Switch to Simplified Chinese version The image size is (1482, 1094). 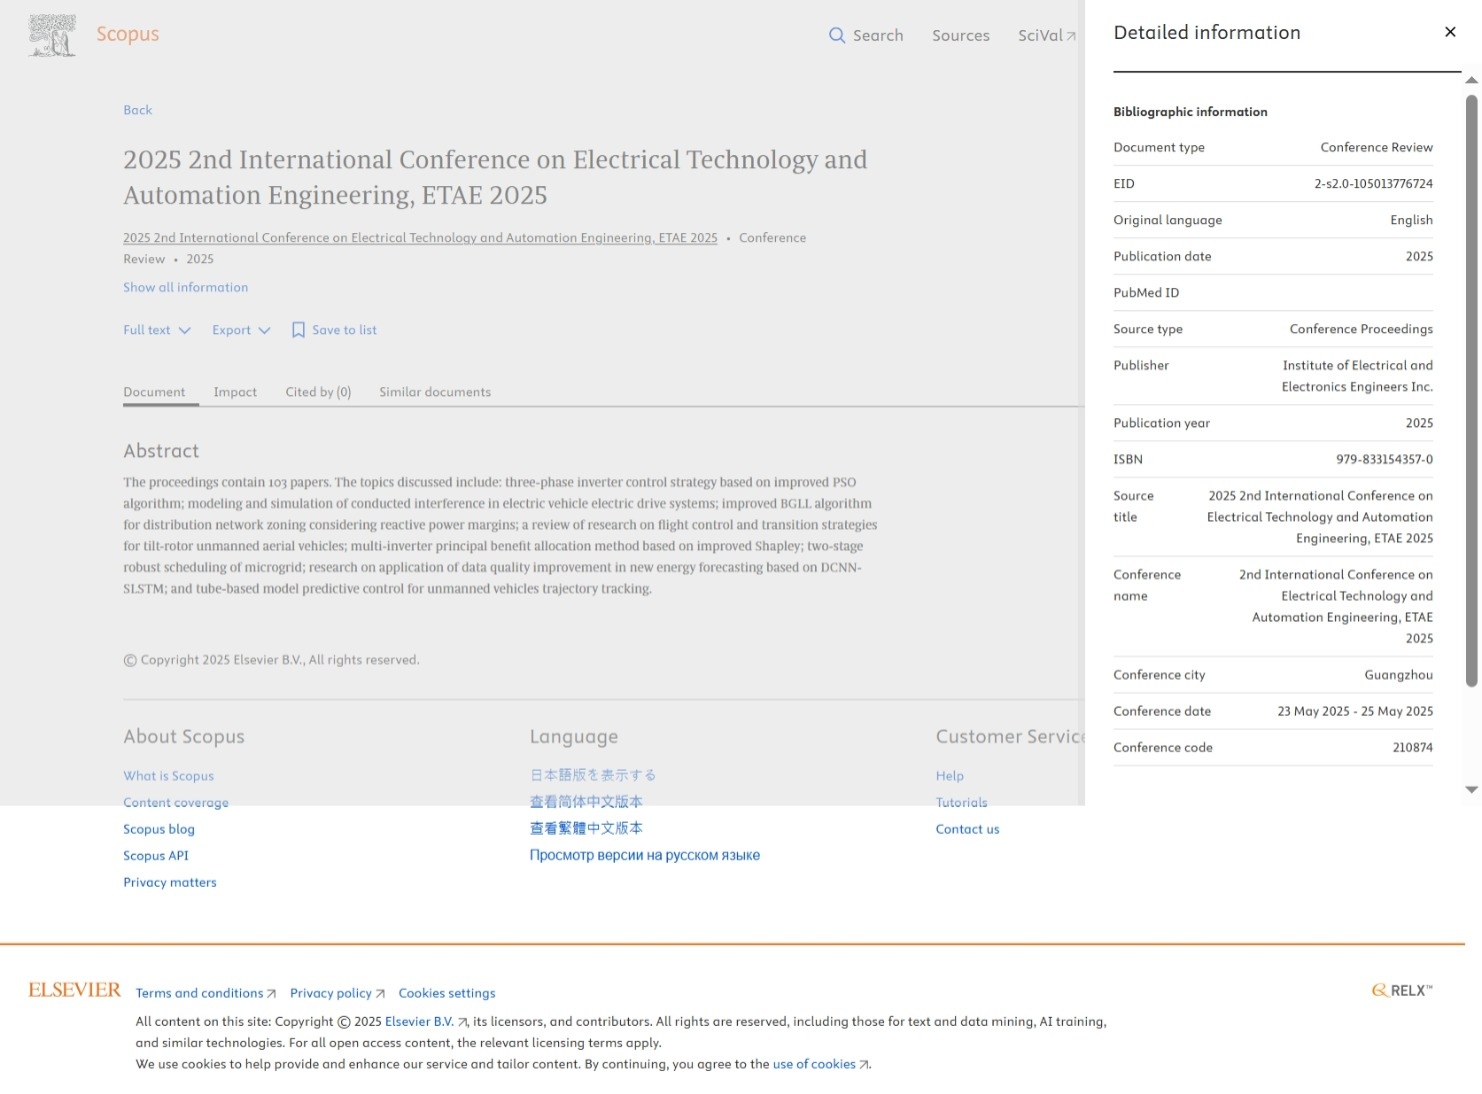click(586, 802)
